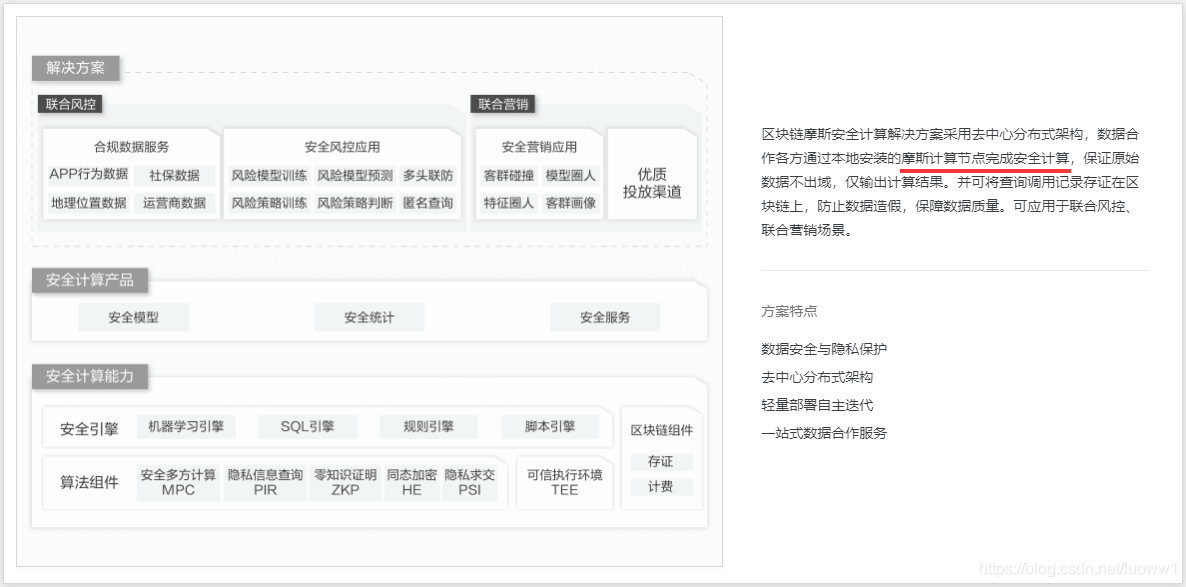The width and height of the screenshot is (1186, 587).
Task: Click the 风险策略判断 box
Action: pos(355,203)
